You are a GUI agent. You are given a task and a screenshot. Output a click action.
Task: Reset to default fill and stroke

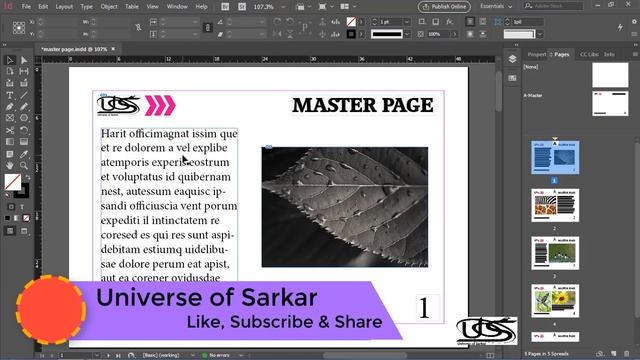coord(7,196)
